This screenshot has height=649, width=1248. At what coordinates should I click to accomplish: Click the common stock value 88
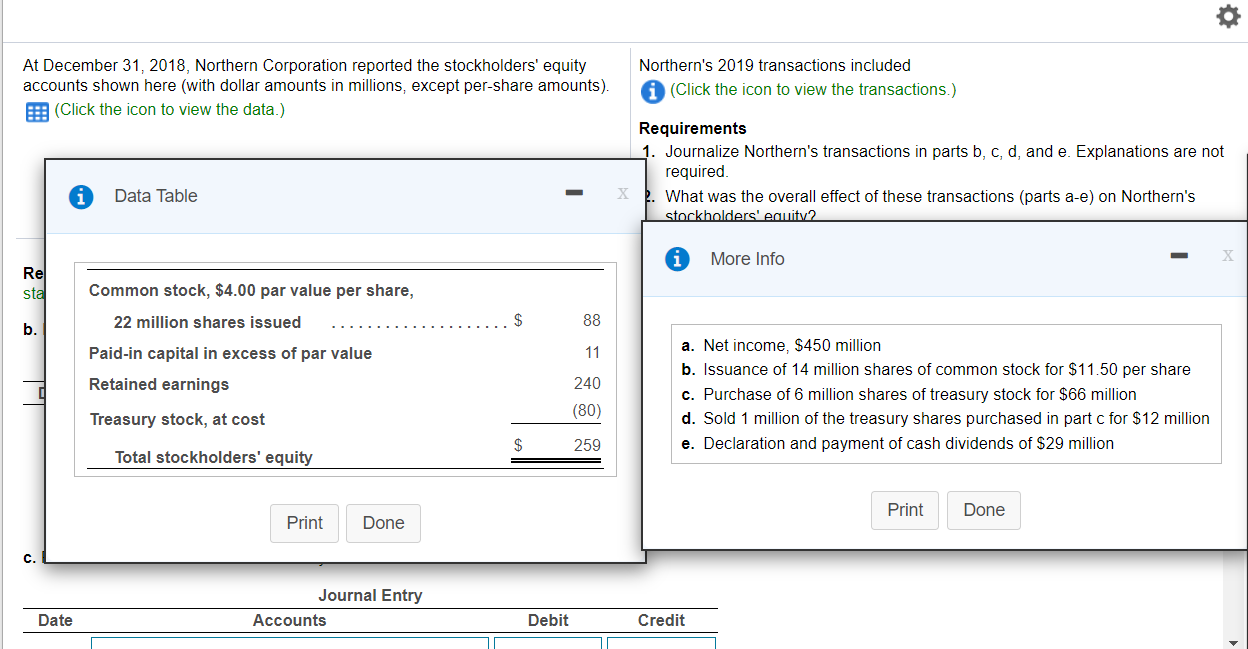[x=592, y=321]
